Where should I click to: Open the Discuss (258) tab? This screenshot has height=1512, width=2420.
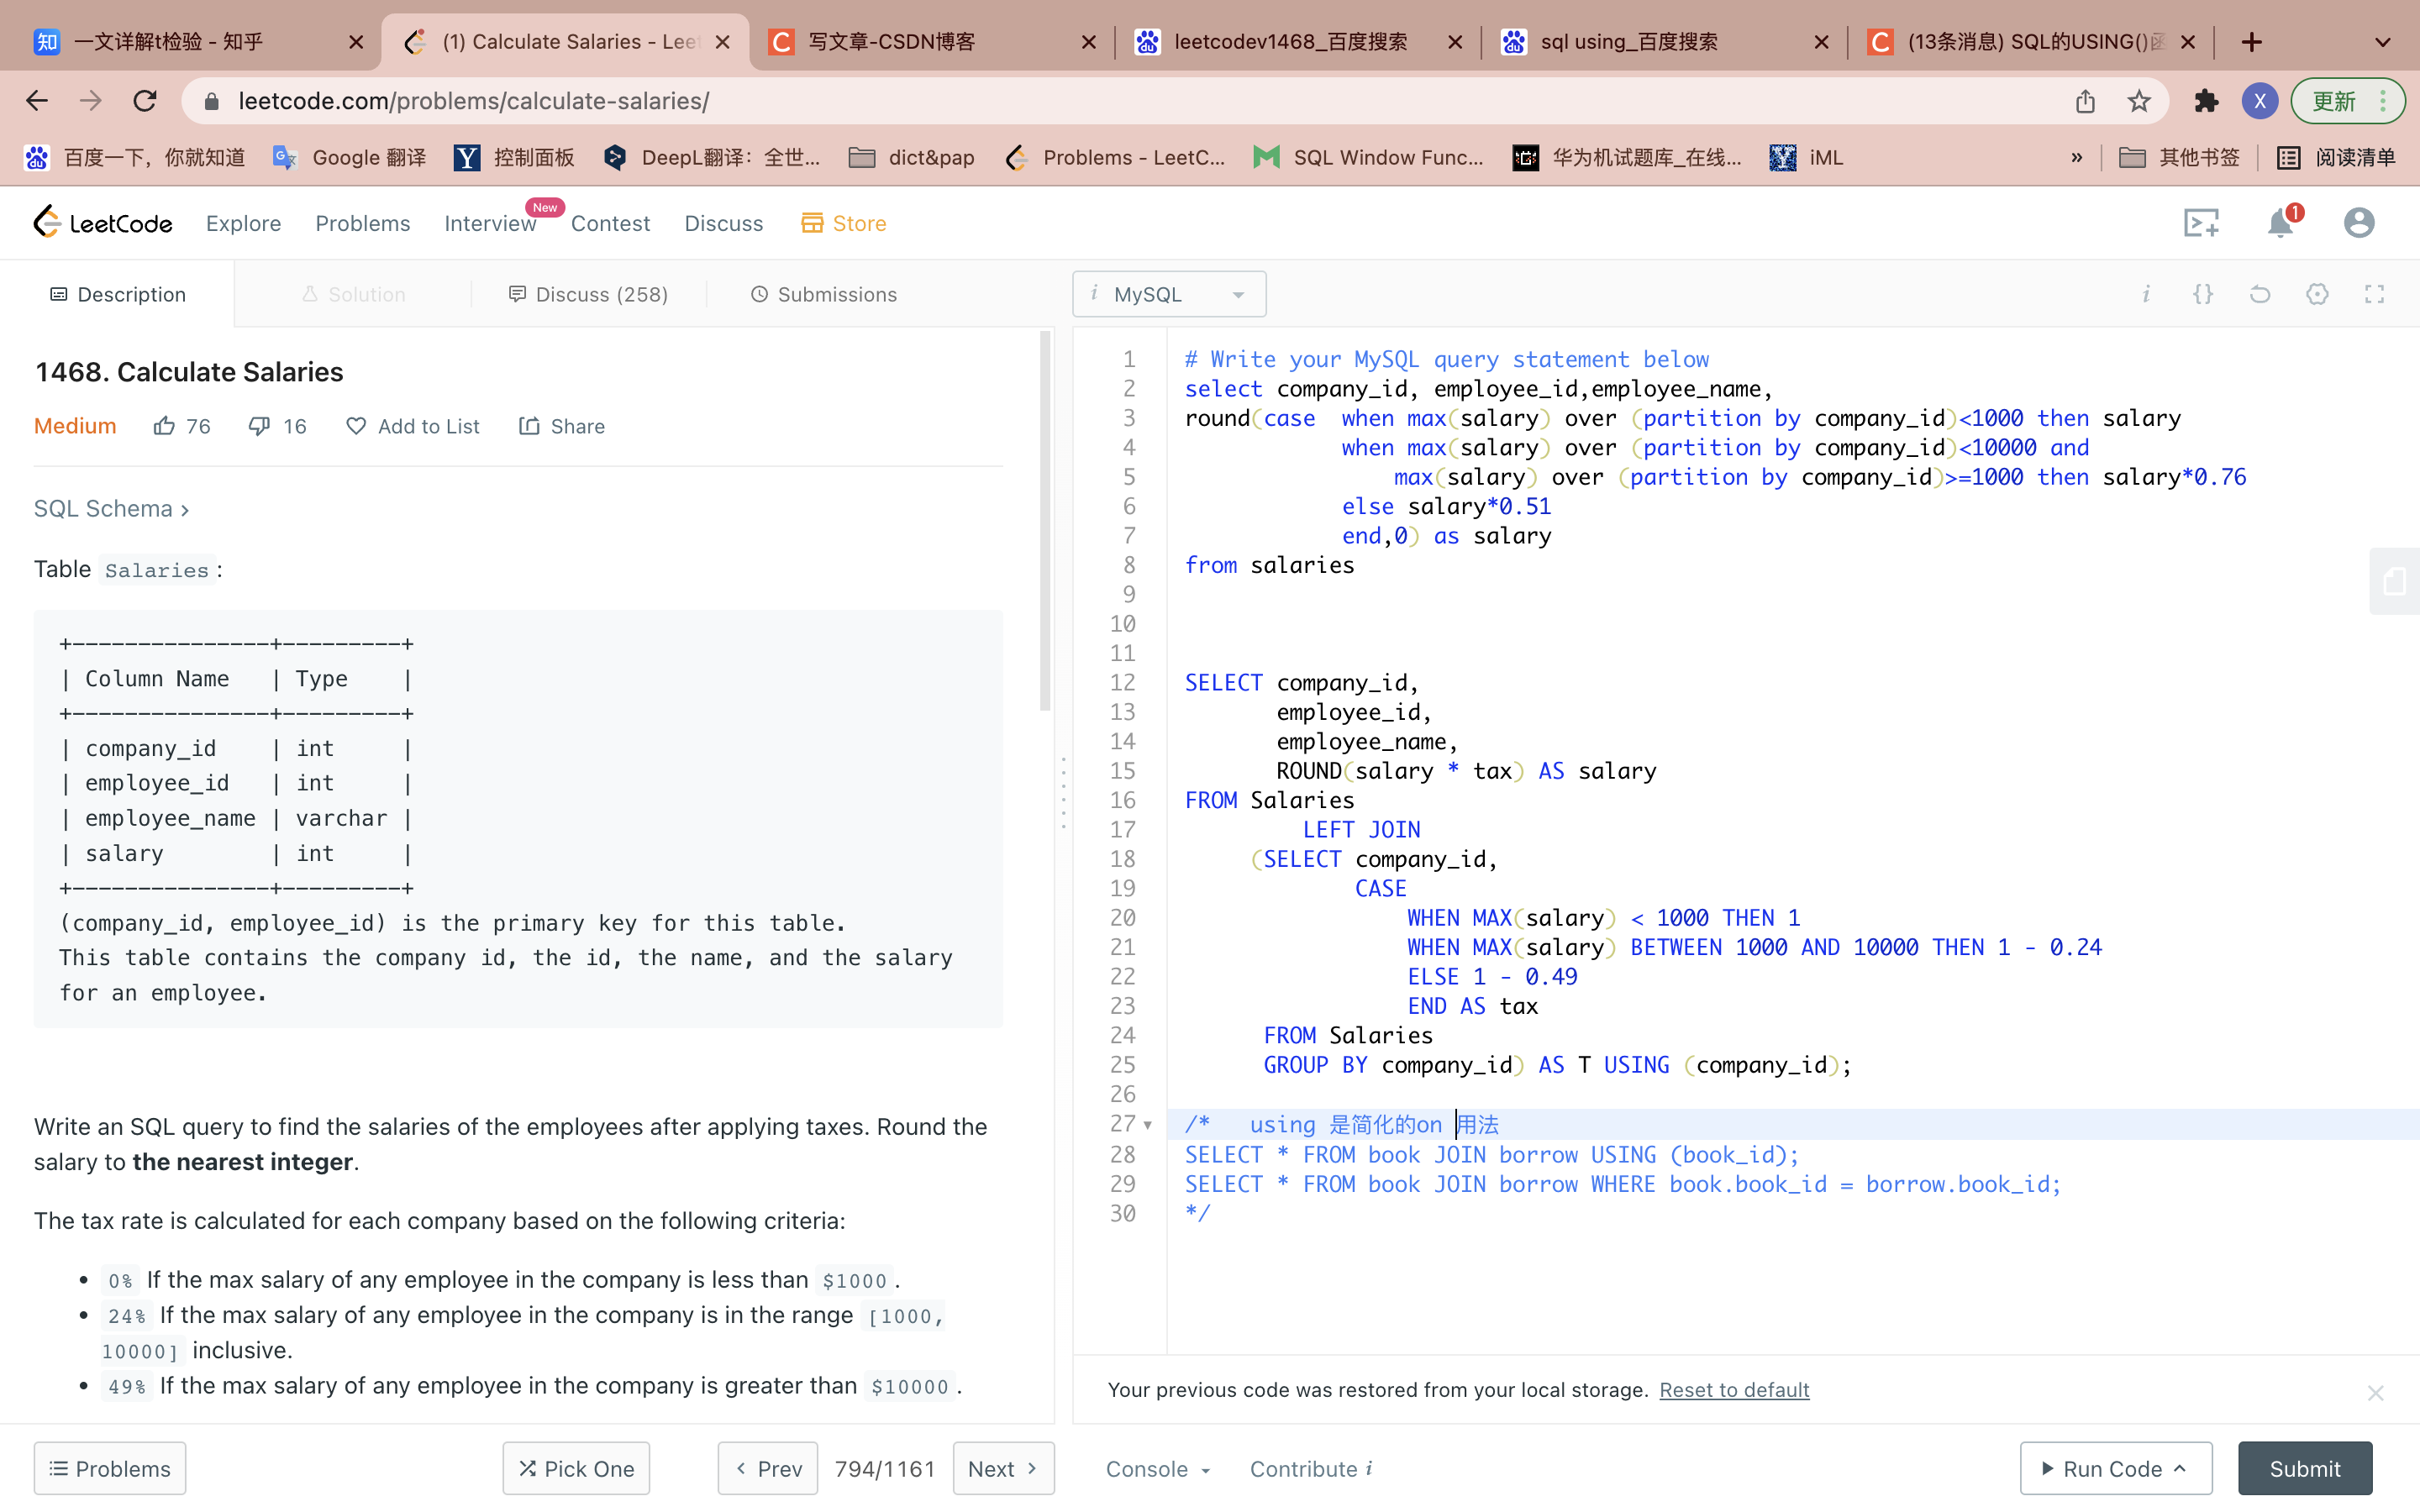(x=588, y=294)
